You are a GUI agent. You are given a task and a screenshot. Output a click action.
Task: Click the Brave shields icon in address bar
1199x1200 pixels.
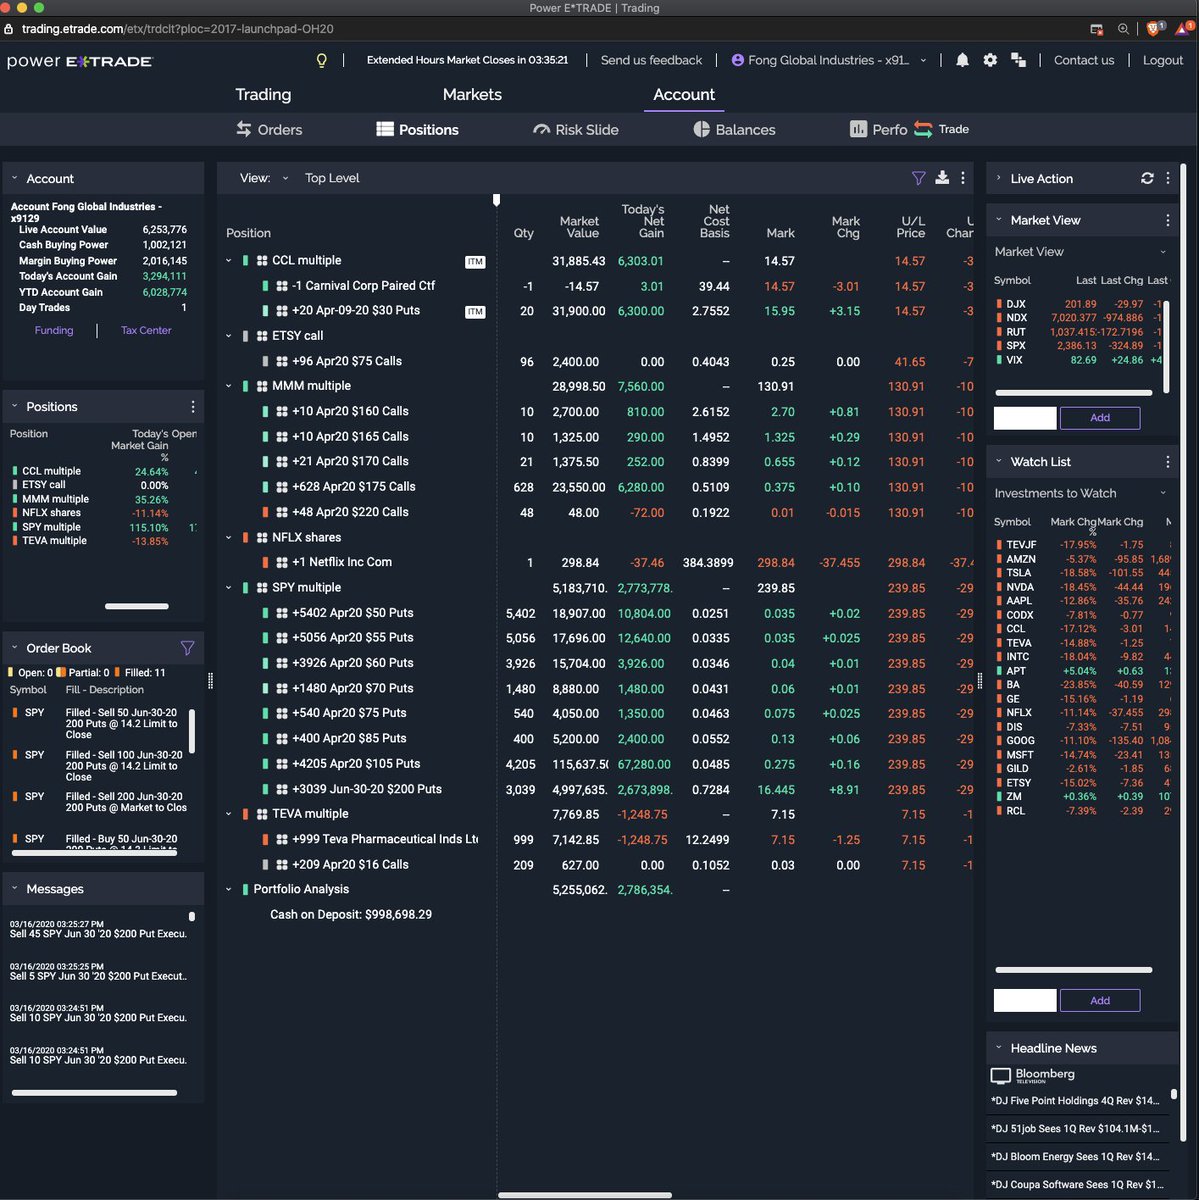tap(1154, 29)
